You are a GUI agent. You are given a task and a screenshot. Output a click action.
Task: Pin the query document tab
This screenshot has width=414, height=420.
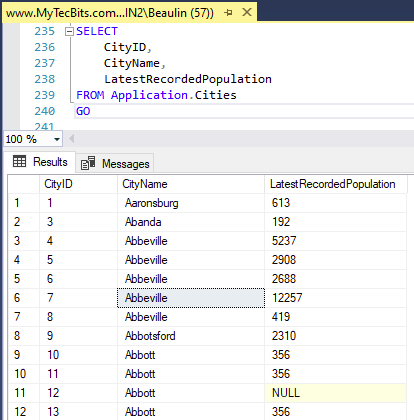(x=228, y=13)
